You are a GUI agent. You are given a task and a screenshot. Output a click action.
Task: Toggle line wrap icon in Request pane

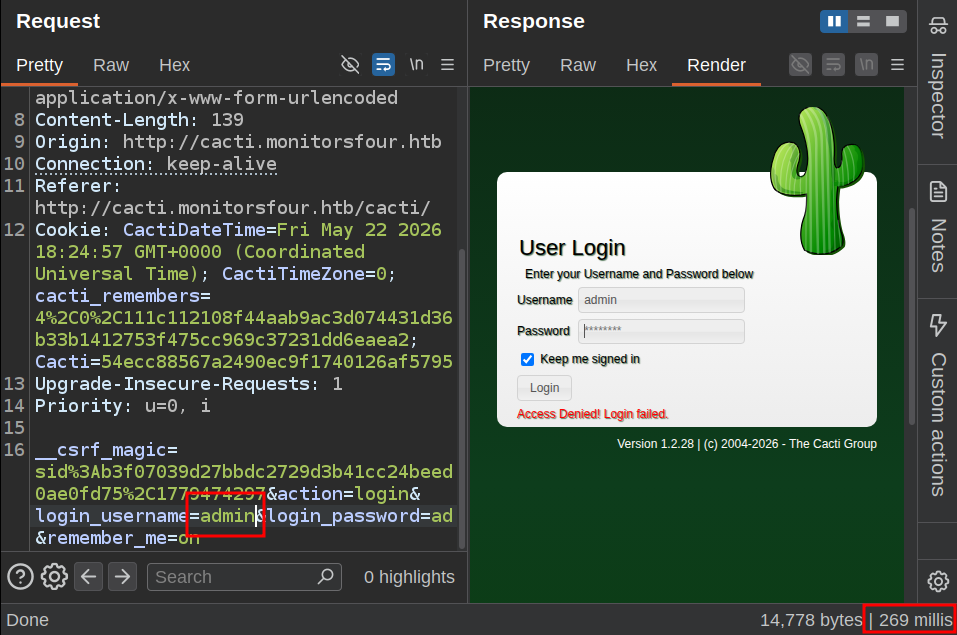coord(383,64)
